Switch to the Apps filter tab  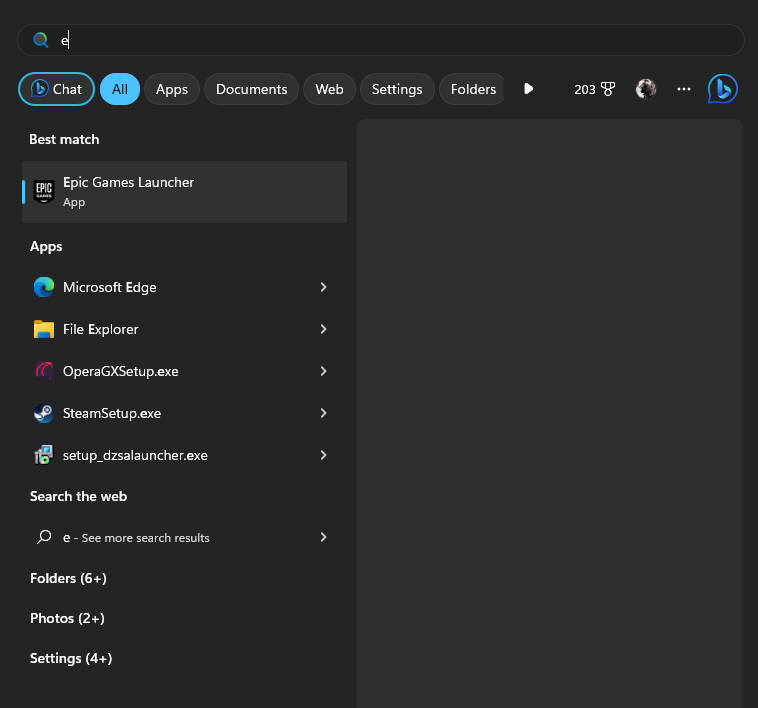click(x=172, y=89)
